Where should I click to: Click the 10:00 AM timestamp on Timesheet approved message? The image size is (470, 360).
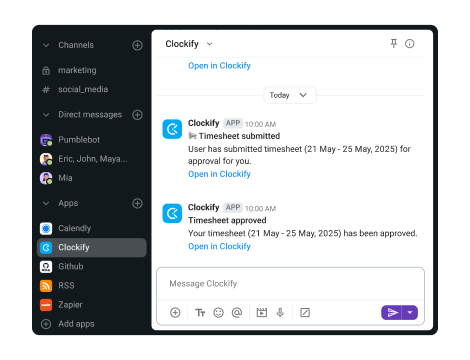[x=260, y=209]
